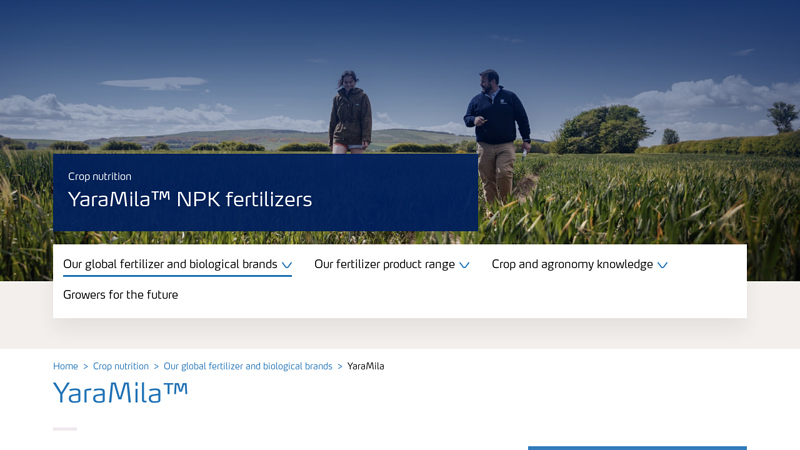
Task: Open "Our fertilizer product range" menu label
Action: pos(384,265)
